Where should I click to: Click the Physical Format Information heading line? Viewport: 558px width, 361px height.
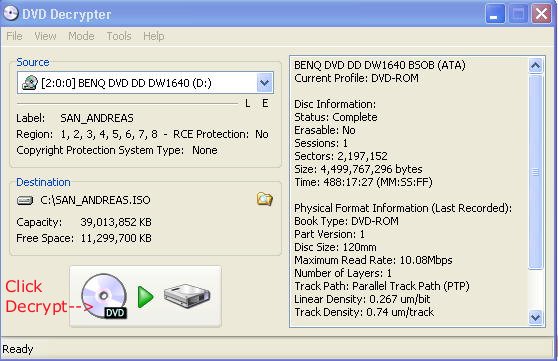pos(403,208)
